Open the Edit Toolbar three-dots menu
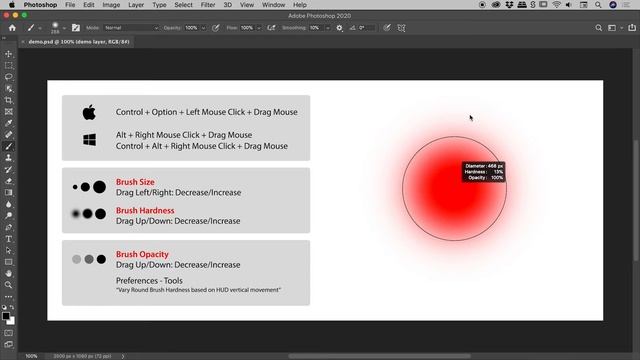 (9, 297)
